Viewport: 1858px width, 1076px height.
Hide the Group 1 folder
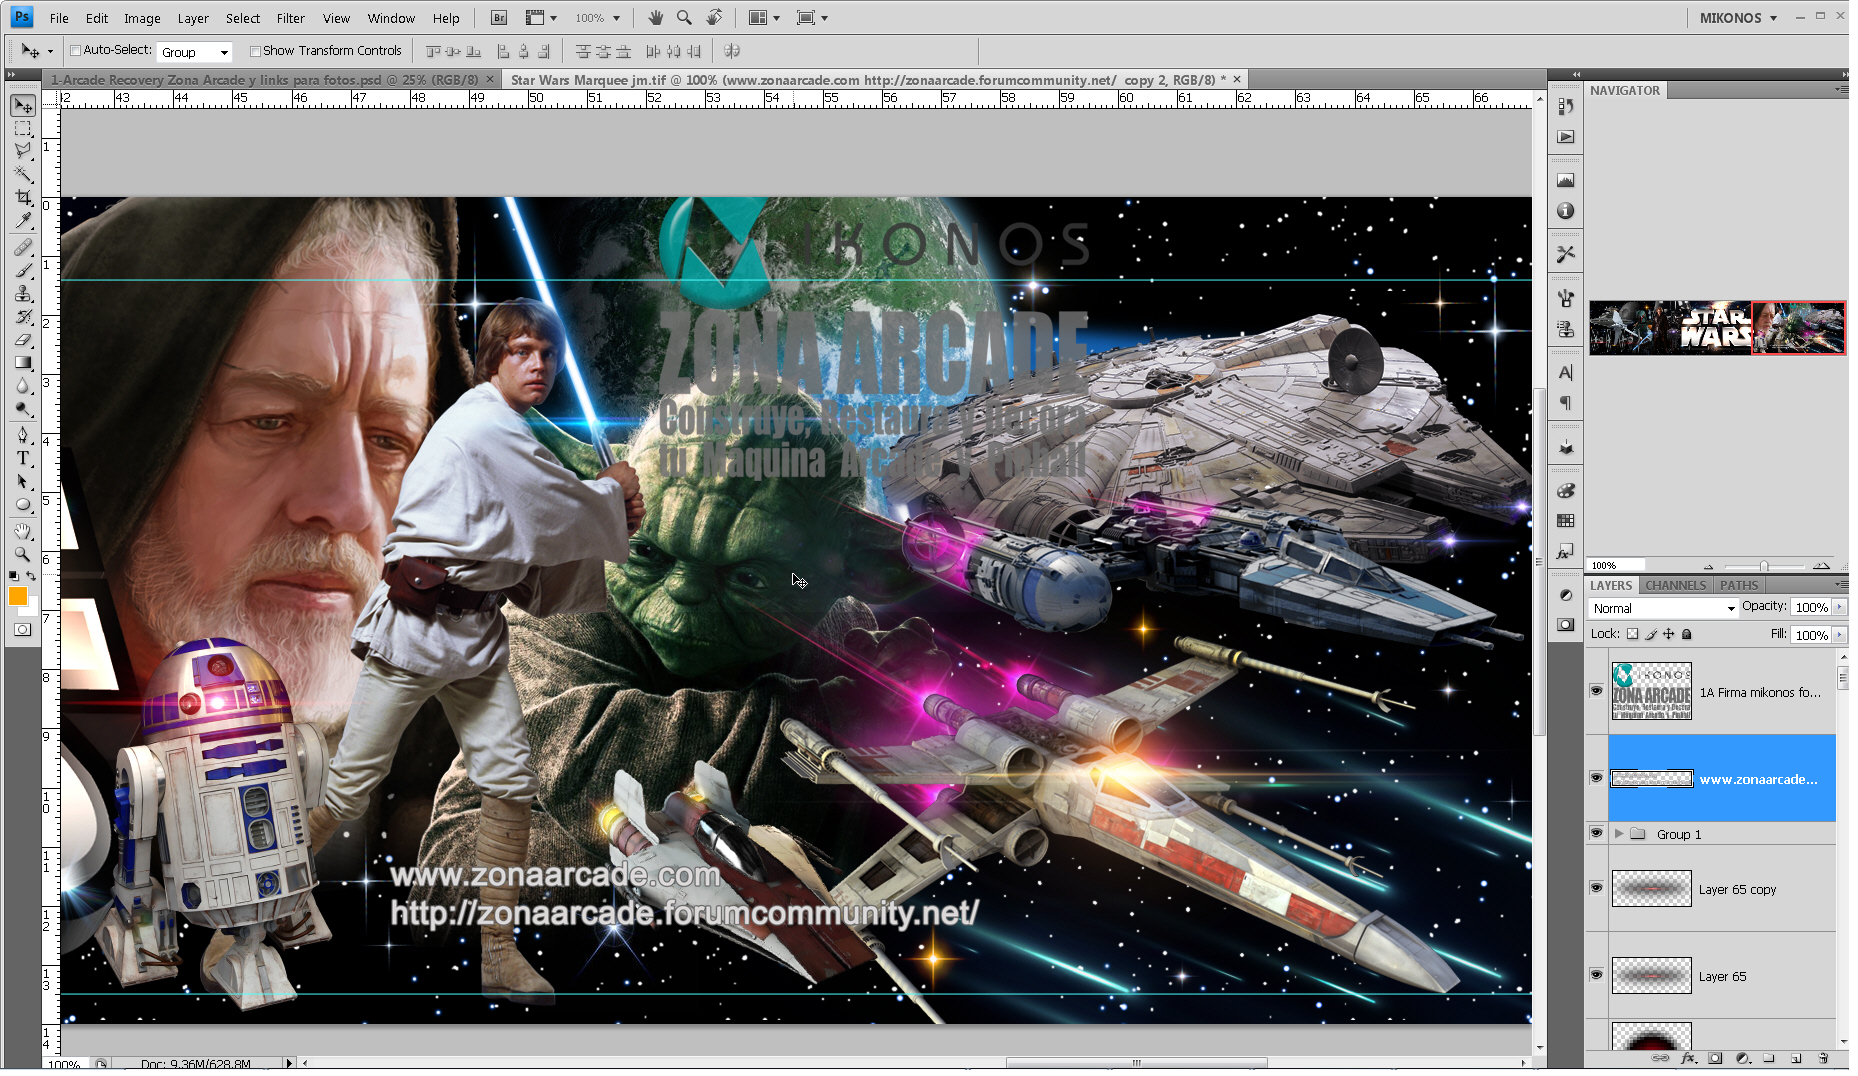(x=1596, y=833)
